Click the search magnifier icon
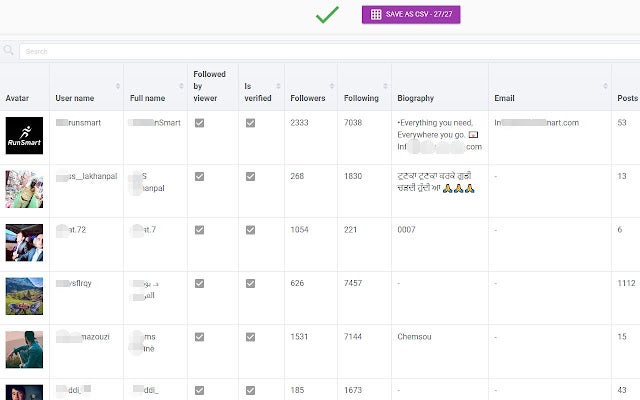The width and height of the screenshot is (640, 400). (x=9, y=51)
